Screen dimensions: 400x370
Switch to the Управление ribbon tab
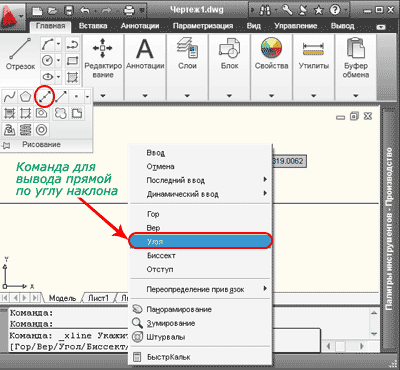tap(295, 26)
